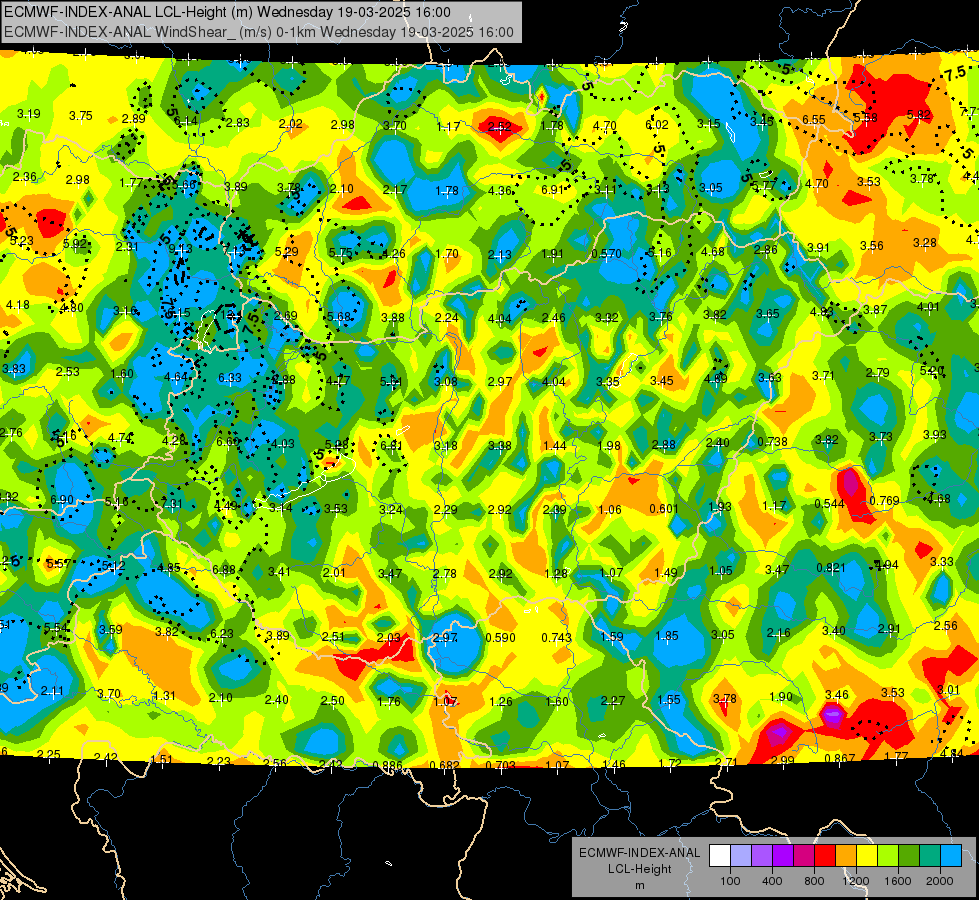Click the LCL-Height legend title
This screenshot has height=900, width=979.
[640, 869]
